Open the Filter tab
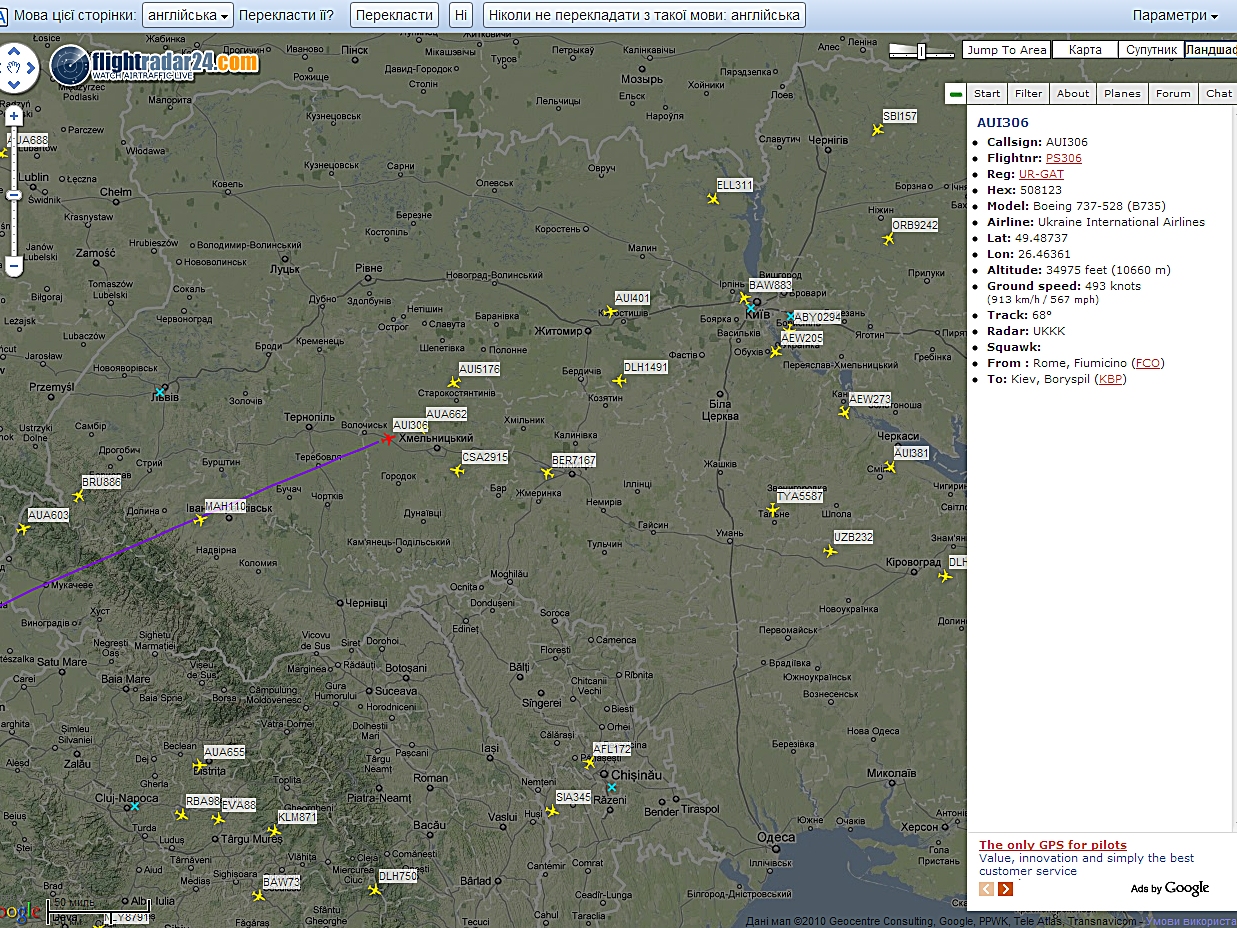The image size is (1237, 928). click(1028, 93)
